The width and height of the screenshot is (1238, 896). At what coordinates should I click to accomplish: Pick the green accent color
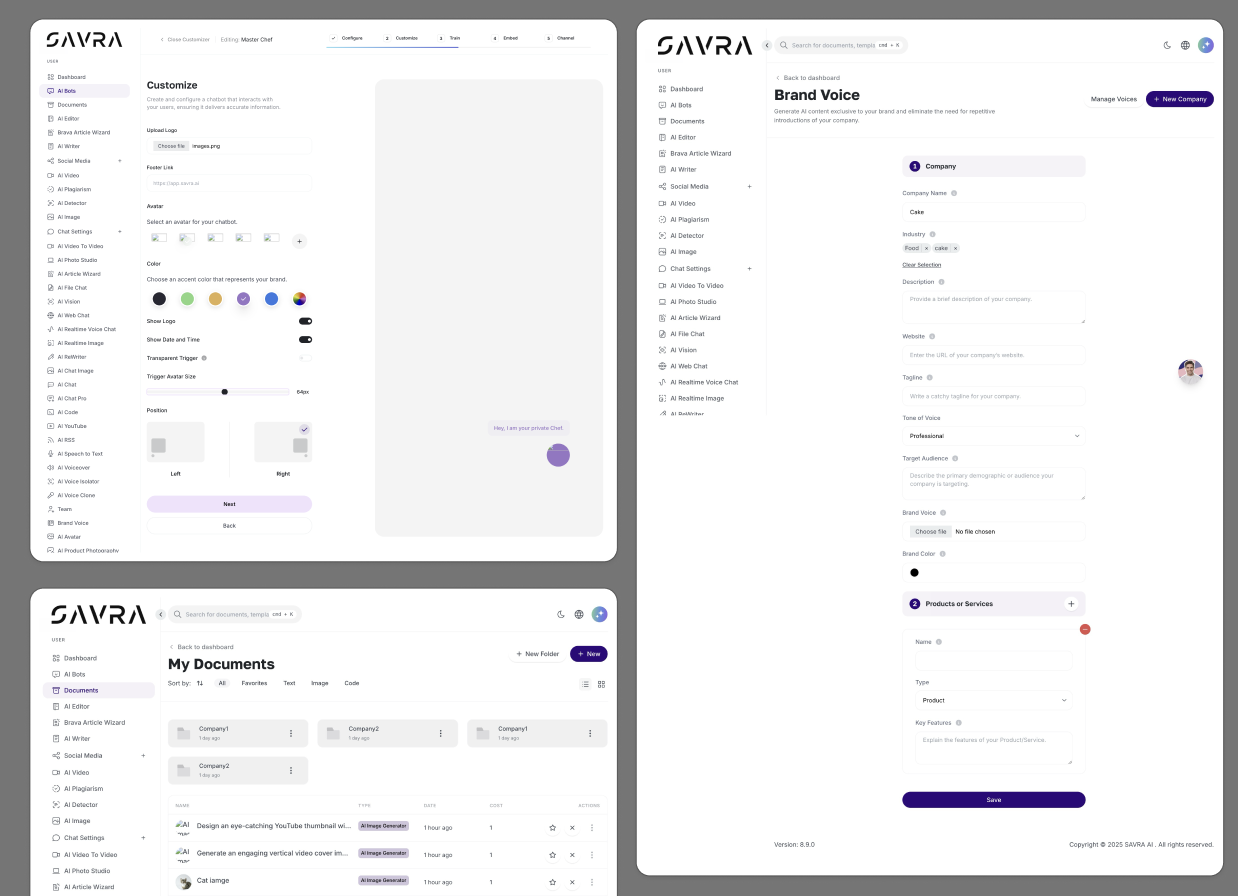tap(187, 299)
